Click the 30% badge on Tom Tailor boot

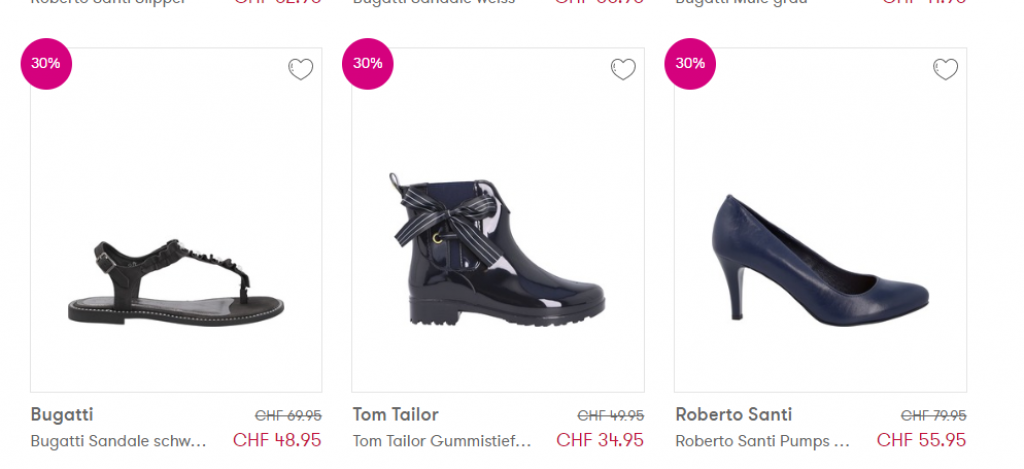coord(368,63)
